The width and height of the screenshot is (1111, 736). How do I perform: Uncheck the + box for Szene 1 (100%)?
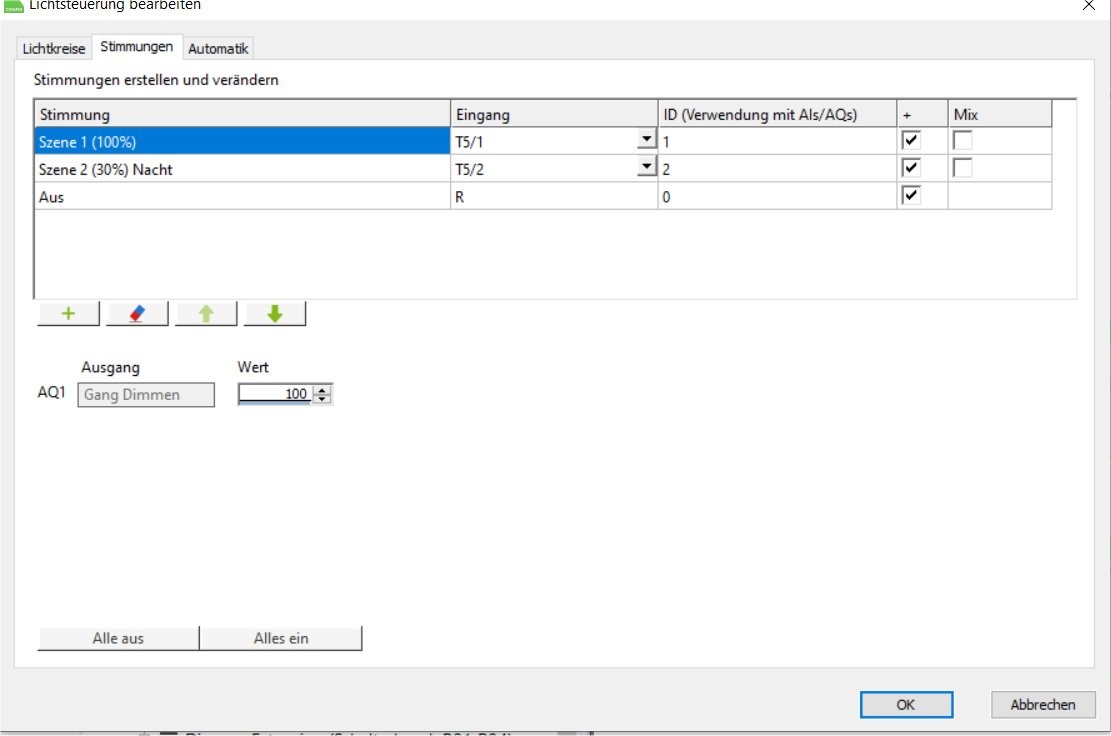coord(911,140)
